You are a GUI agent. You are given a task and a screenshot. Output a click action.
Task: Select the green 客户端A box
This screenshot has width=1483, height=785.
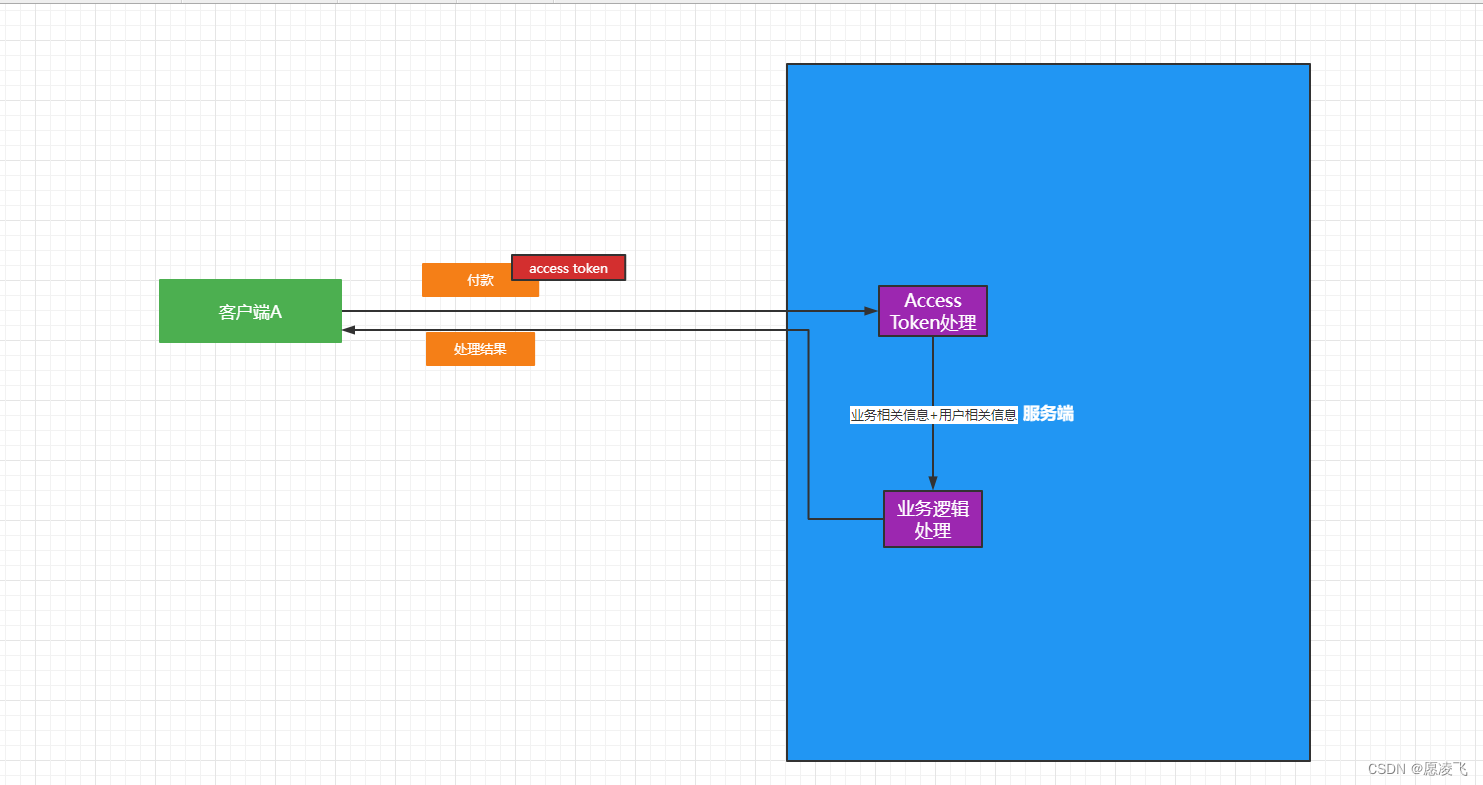click(250, 311)
